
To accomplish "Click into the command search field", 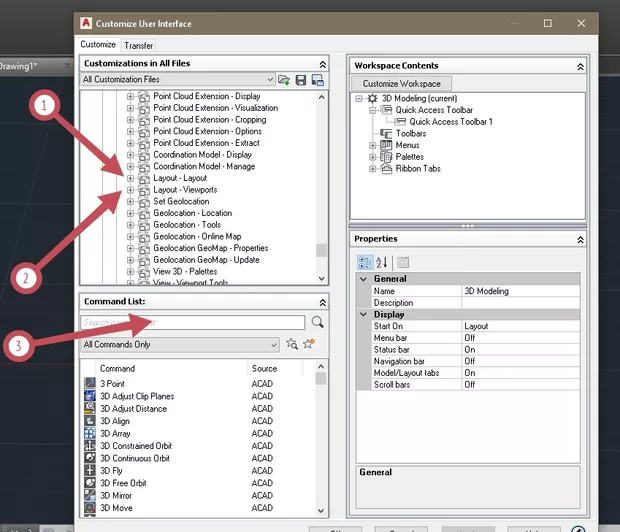I will (x=193, y=322).
